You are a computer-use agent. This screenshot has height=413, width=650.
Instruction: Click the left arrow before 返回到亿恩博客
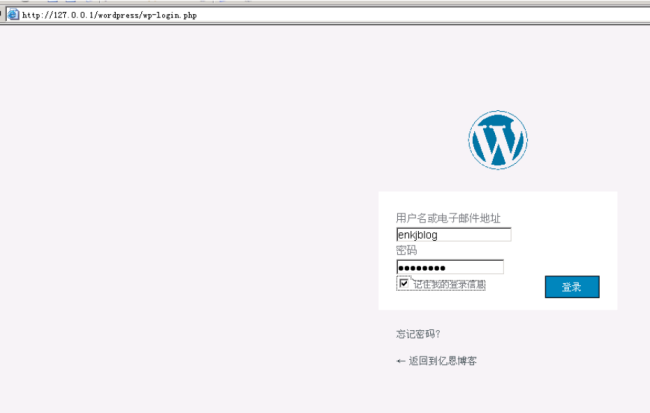pyautogui.click(x=401, y=360)
